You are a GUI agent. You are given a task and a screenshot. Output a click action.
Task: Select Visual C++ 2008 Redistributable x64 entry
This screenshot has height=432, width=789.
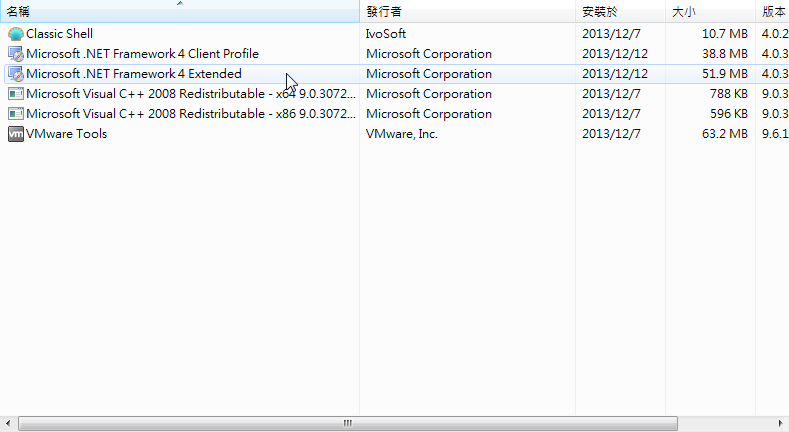191,94
